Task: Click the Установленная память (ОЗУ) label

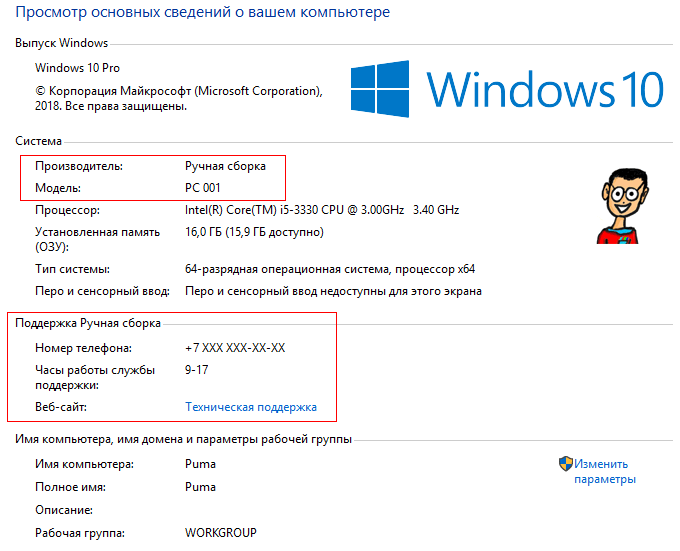Action: pos(97,239)
